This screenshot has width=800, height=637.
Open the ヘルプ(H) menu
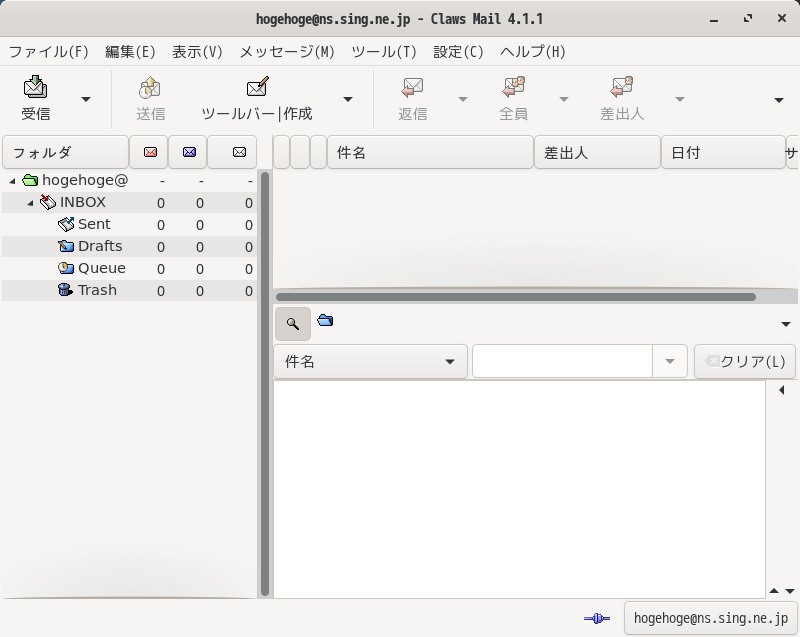[533, 52]
